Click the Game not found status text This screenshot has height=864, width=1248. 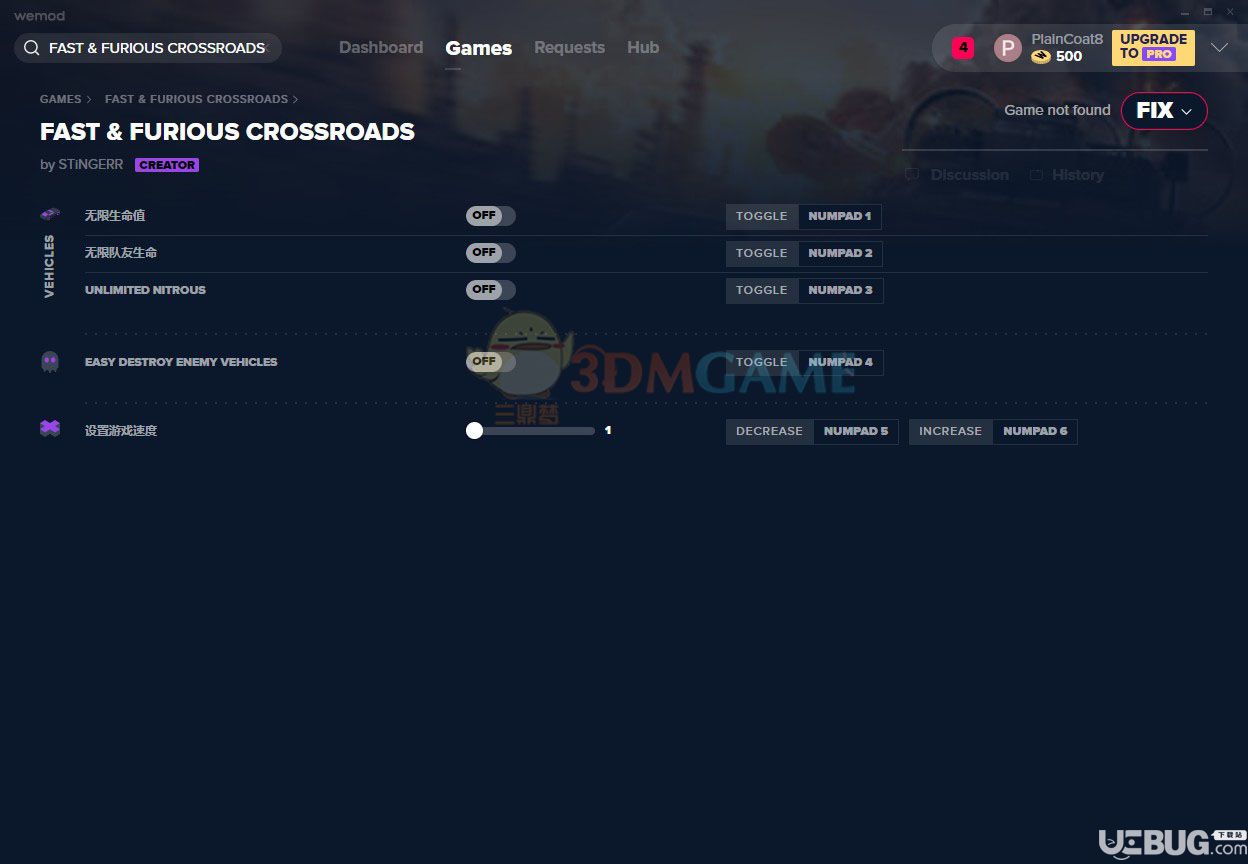coord(1057,110)
